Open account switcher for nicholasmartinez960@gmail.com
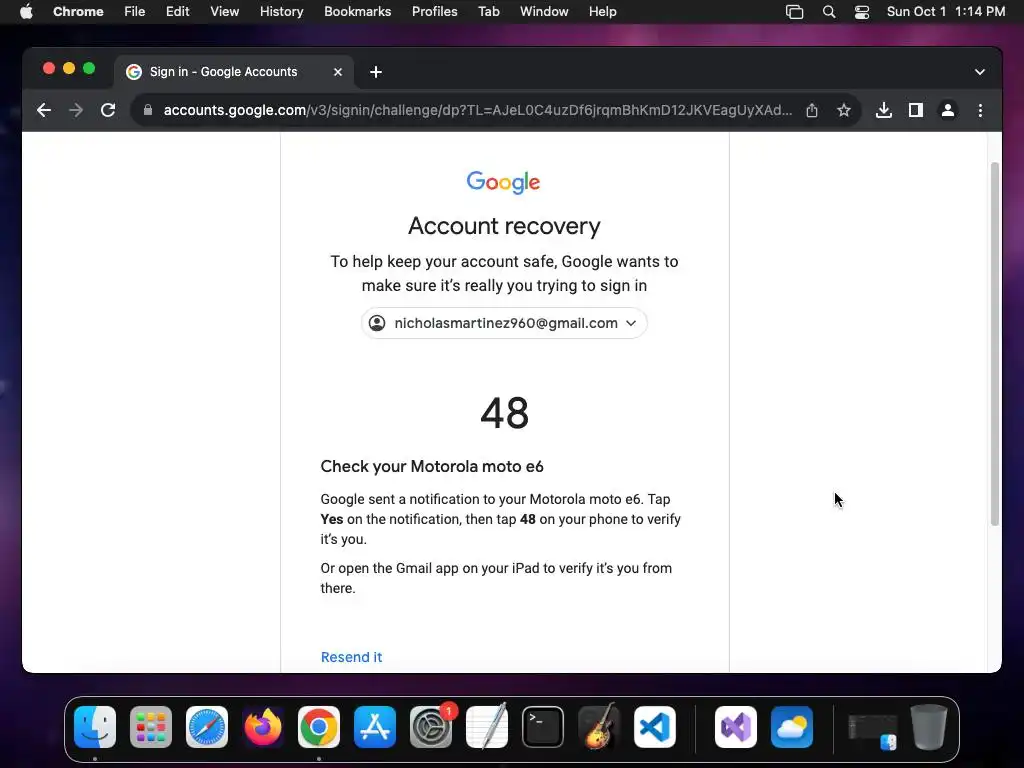1024x768 pixels. click(504, 323)
